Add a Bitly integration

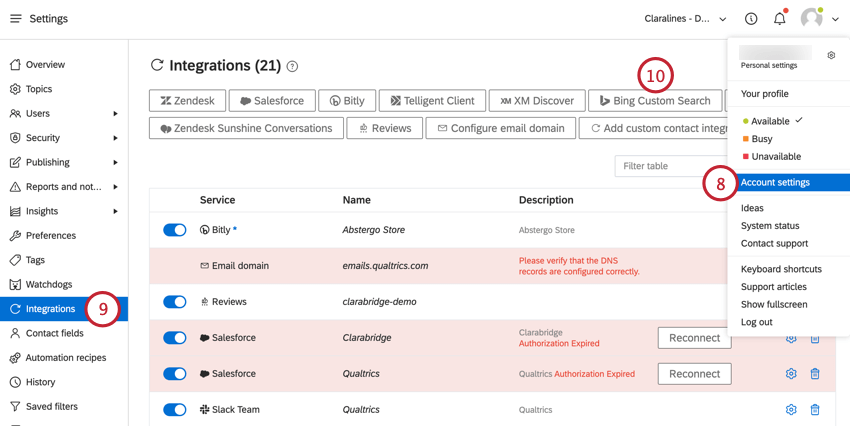[x=347, y=101]
